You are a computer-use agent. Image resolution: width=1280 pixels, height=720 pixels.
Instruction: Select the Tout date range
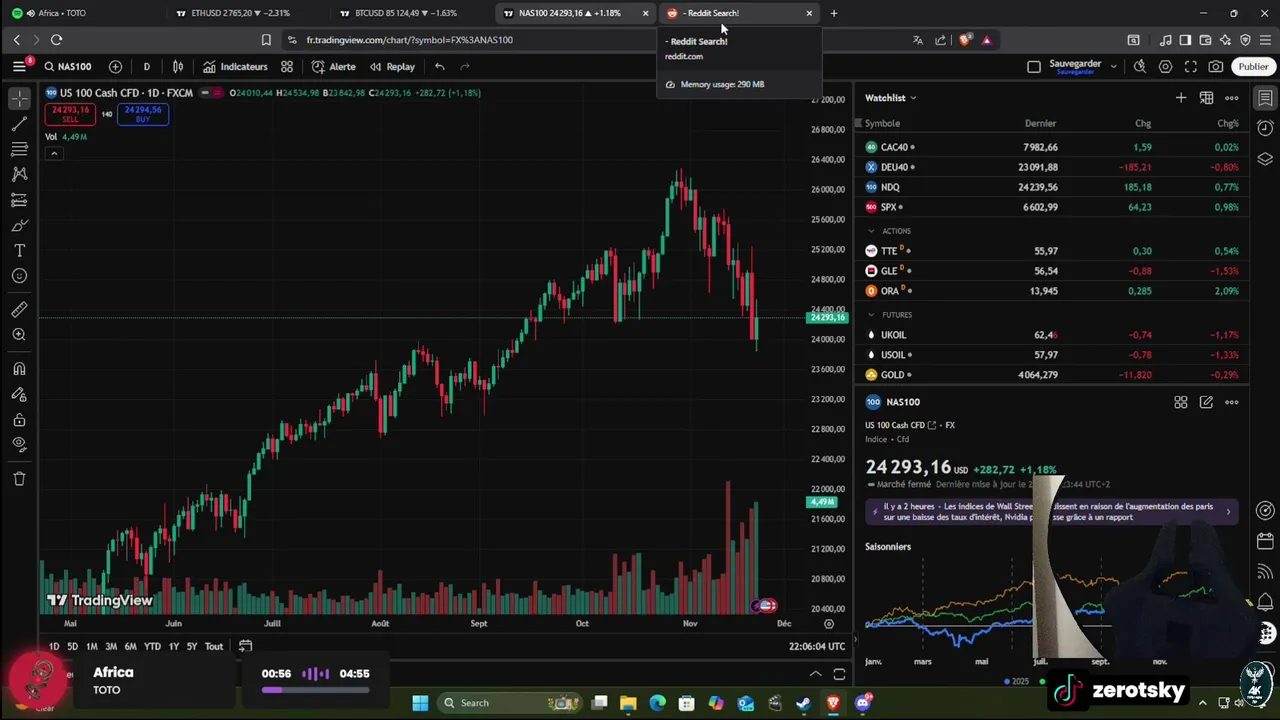coord(214,647)
